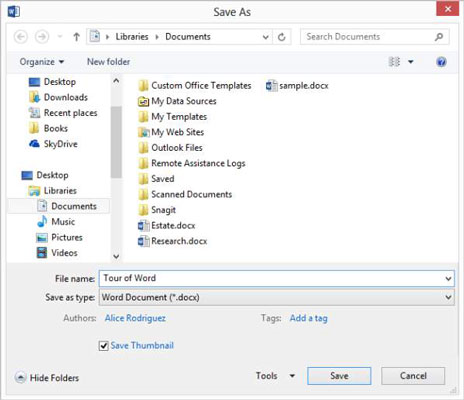This screenshot has height=400, width=464.
Task: Create a New folder
Action: (x=108, y=62)
